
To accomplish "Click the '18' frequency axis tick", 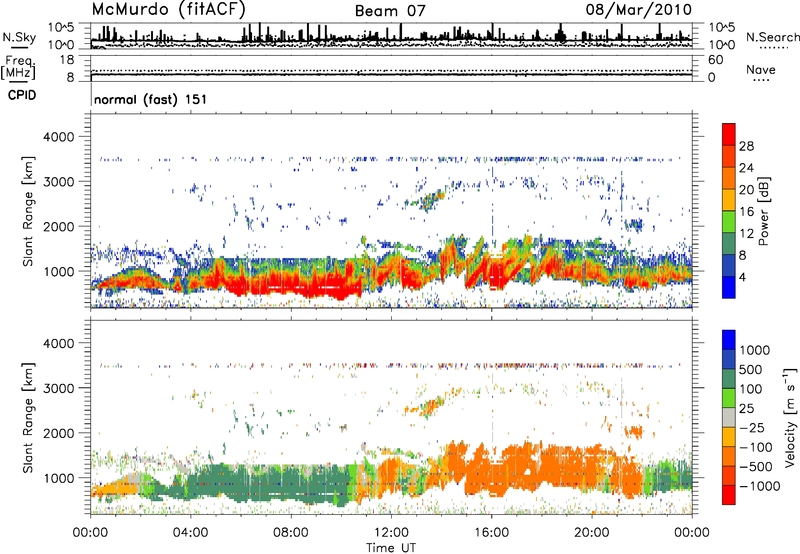I will [x=67, y=60].
